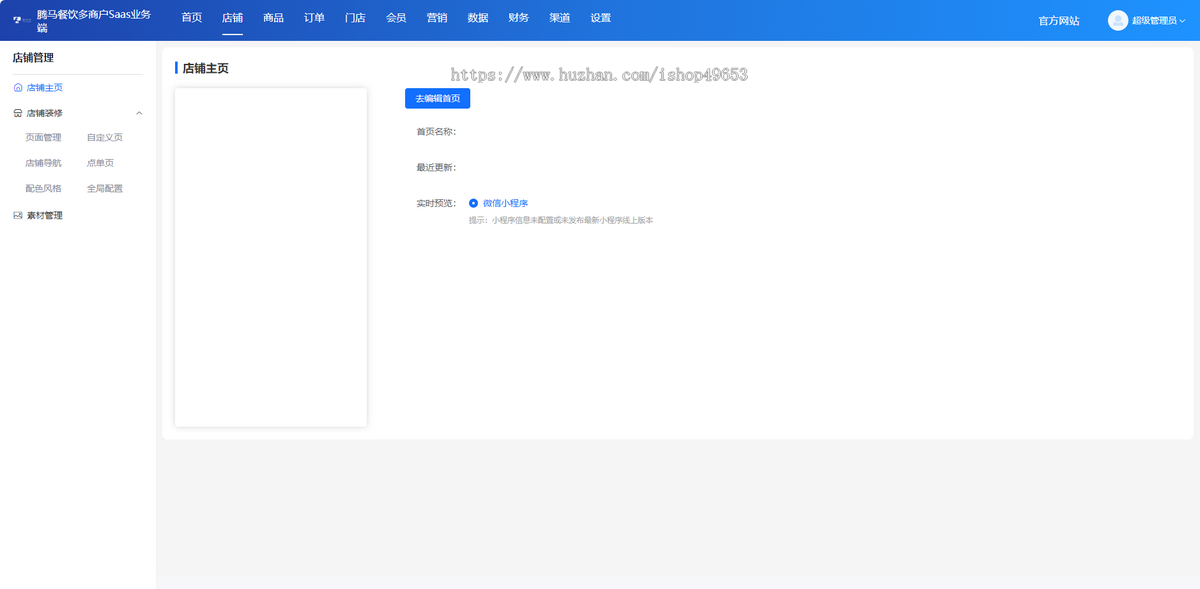The image size is (1200, 589).
Task: Click the 超级管理员 user avatar
Action: coord(1117,20)
